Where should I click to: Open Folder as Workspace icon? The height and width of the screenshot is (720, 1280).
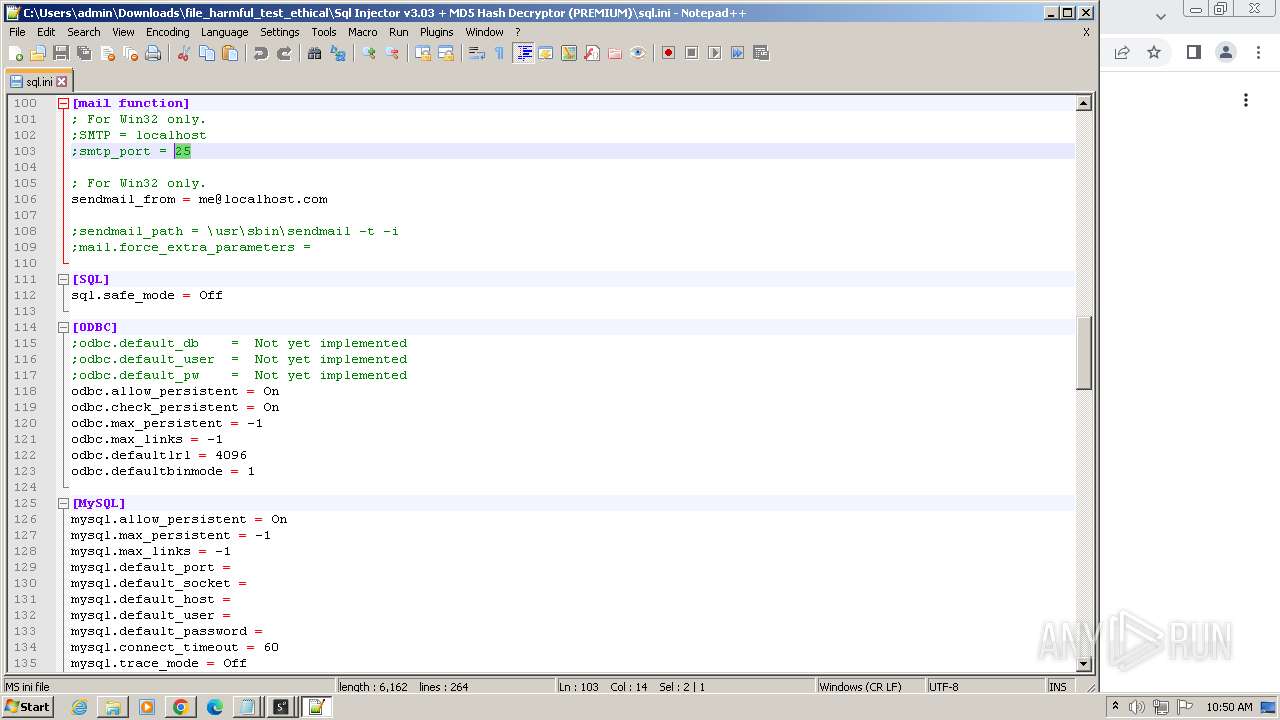615,53
